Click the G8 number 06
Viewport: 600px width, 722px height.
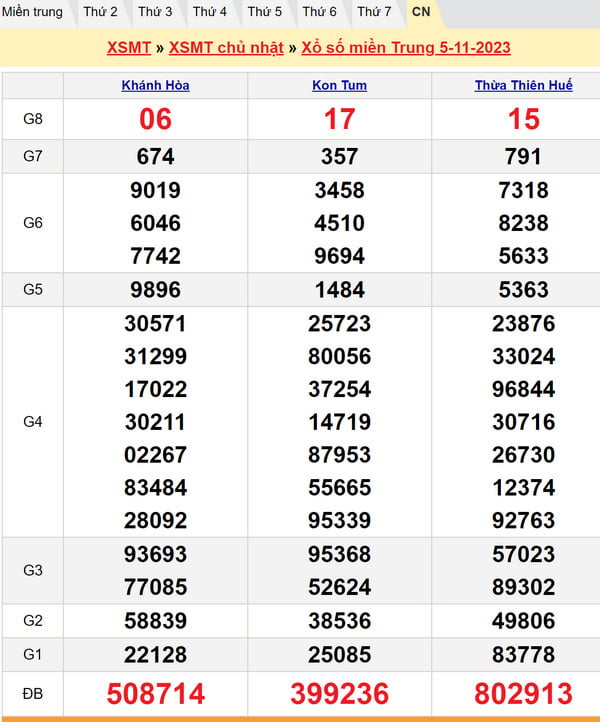(x=155, y=120)
